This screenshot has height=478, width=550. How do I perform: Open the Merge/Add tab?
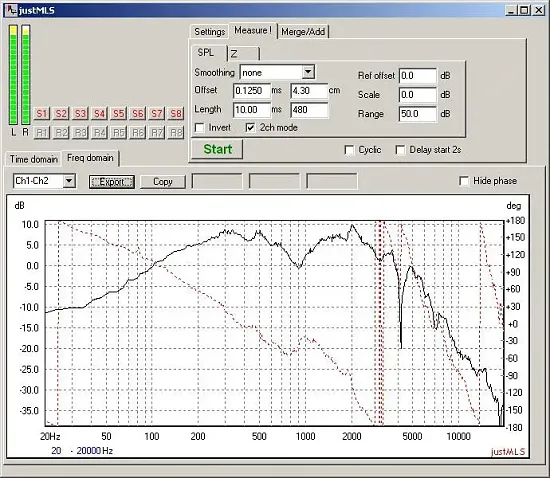[303, 32]
